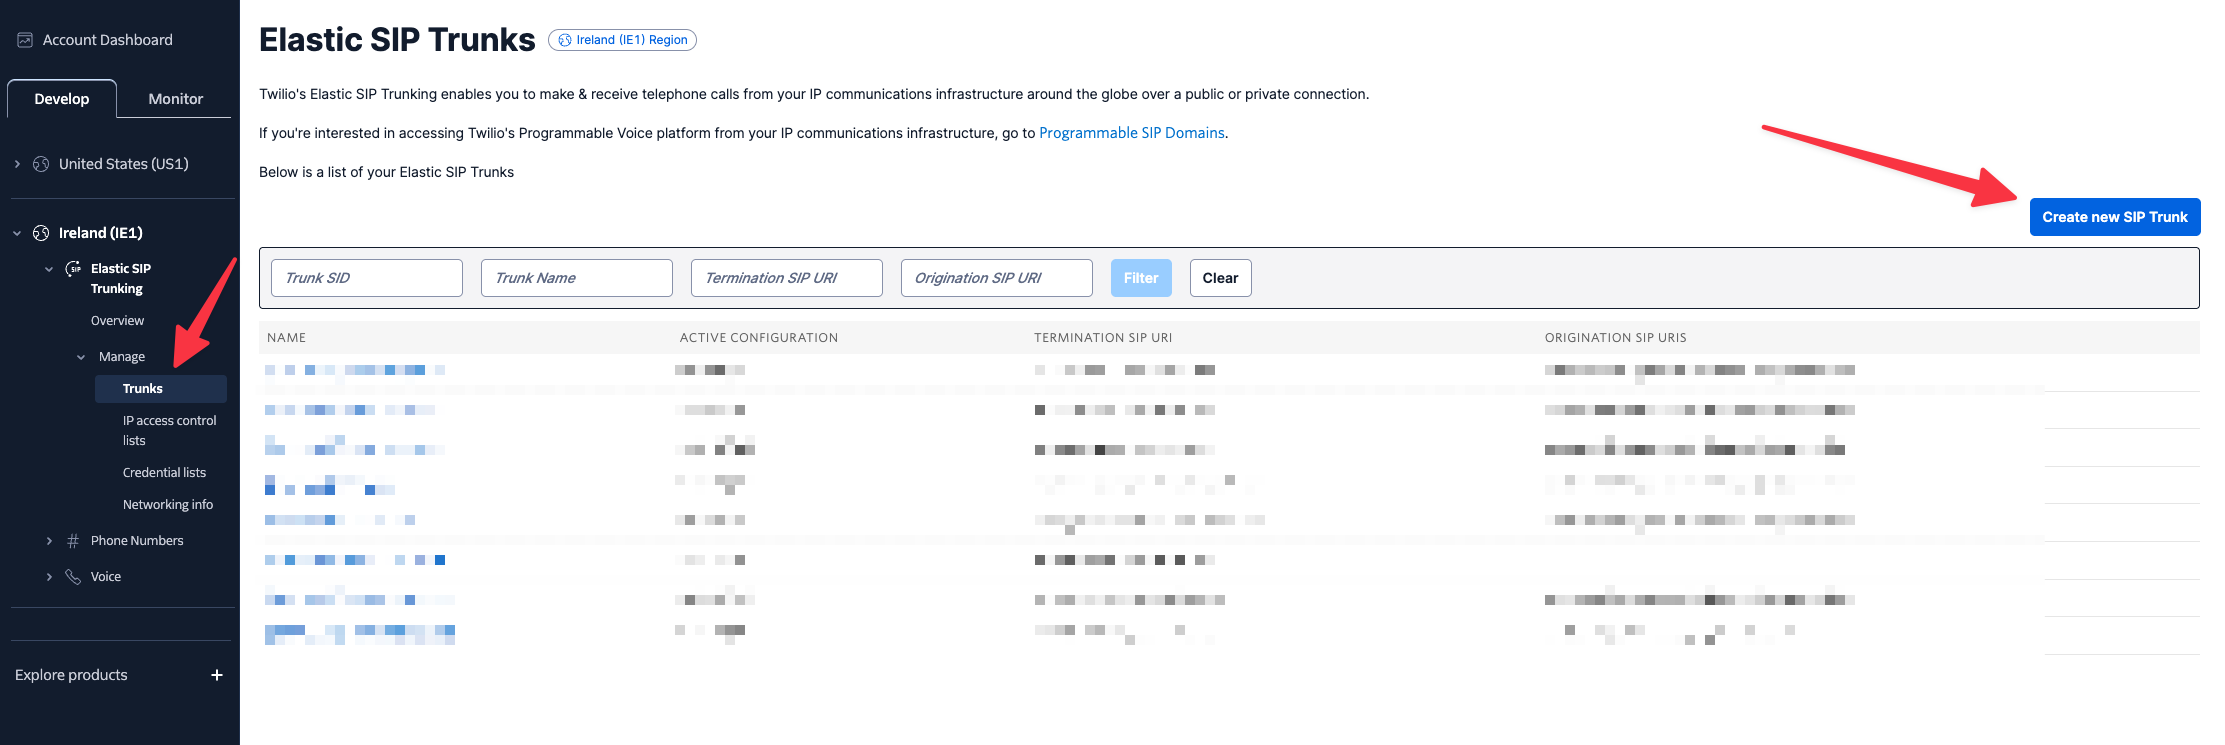Click Create new SIP Trunk button
Screen dimensions: 2225x745
(2115, 217)
